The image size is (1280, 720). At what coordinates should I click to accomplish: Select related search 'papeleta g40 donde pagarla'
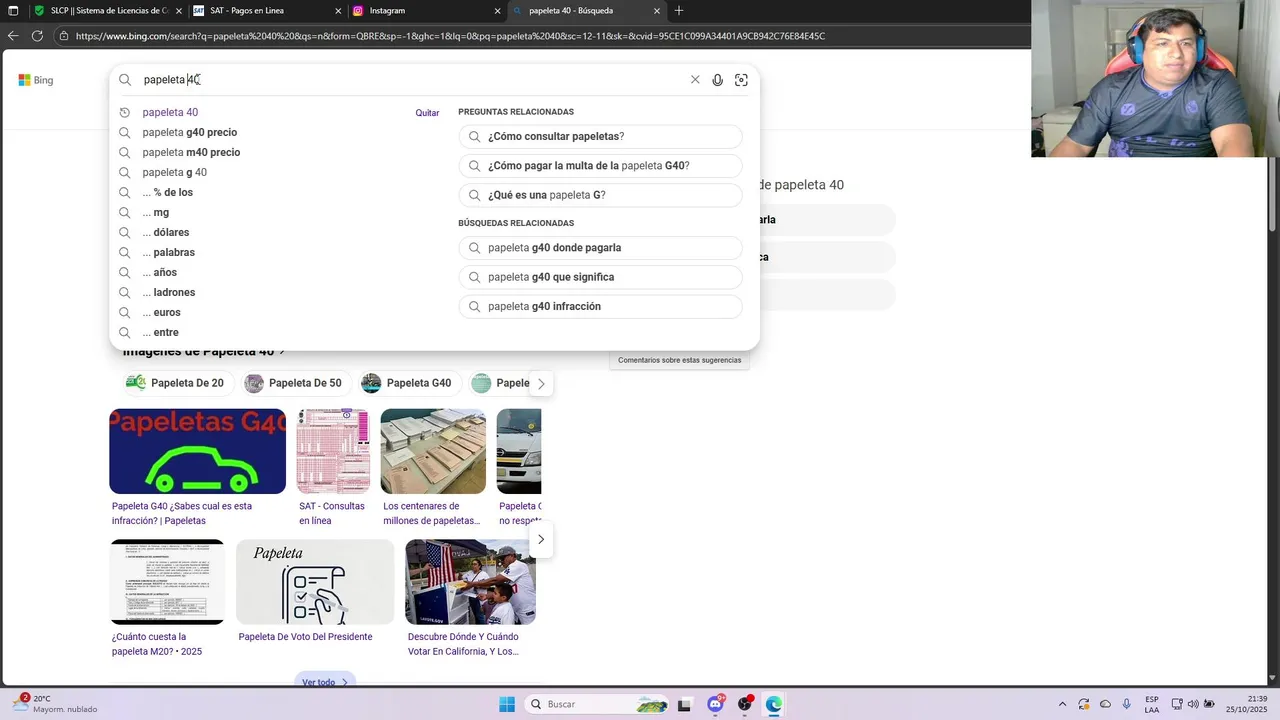tap(600, 248)
